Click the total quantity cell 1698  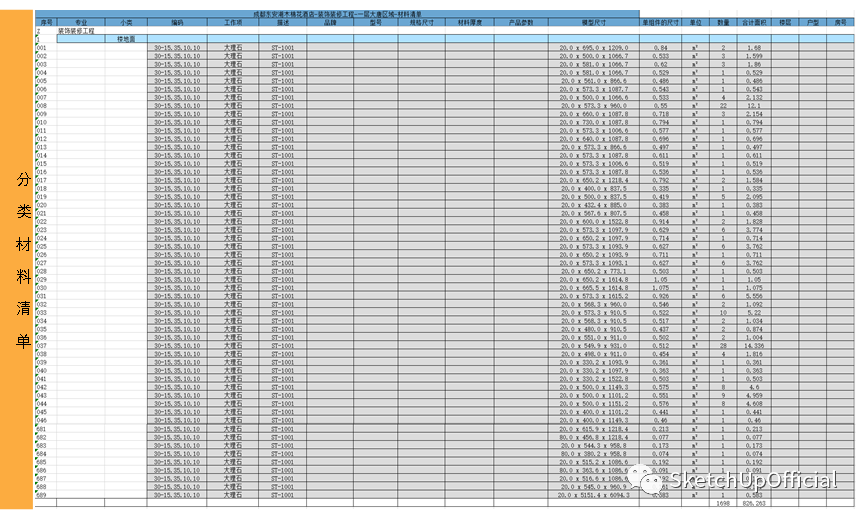click(722, 504)
